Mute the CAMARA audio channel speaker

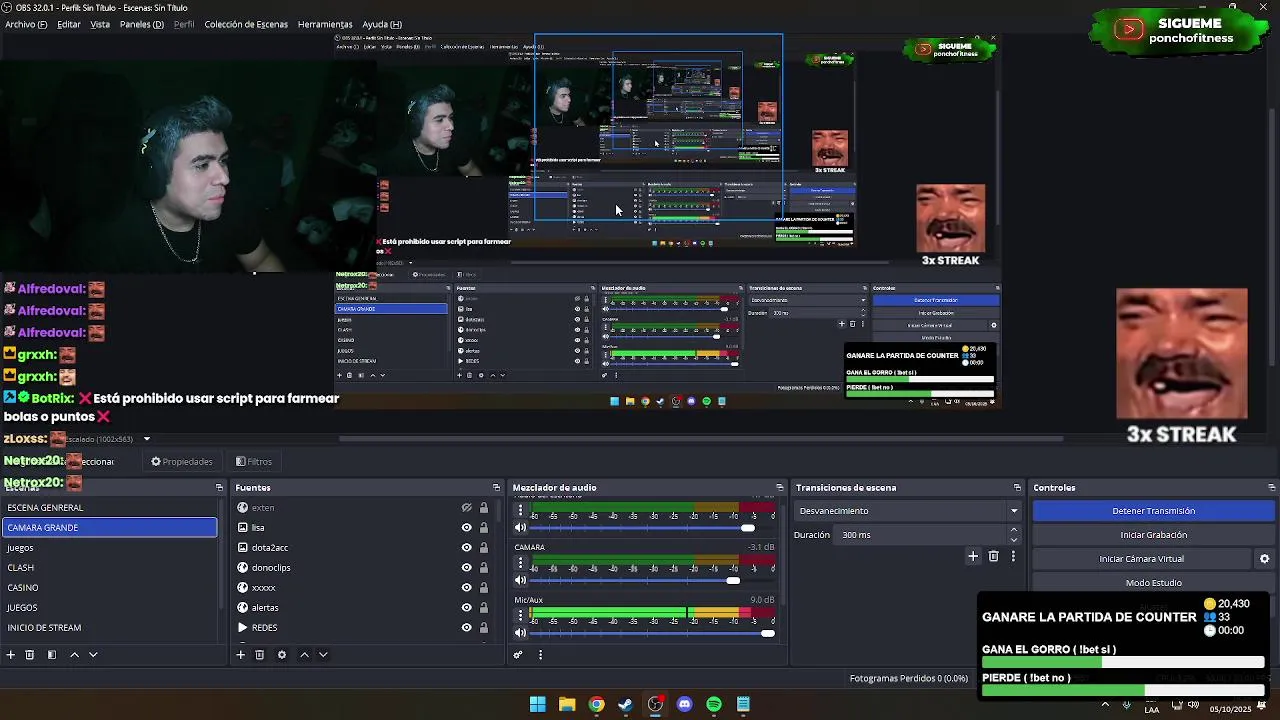click(x=520, y=580)
